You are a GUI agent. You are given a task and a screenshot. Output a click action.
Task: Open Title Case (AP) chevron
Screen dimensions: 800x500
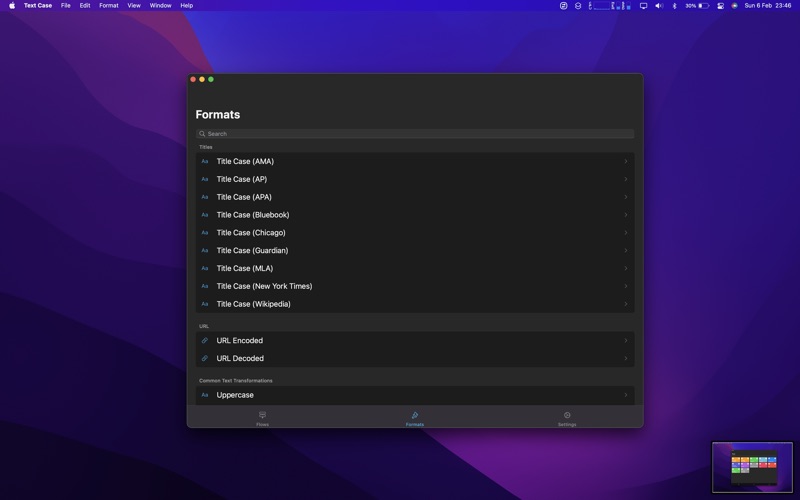626,179
